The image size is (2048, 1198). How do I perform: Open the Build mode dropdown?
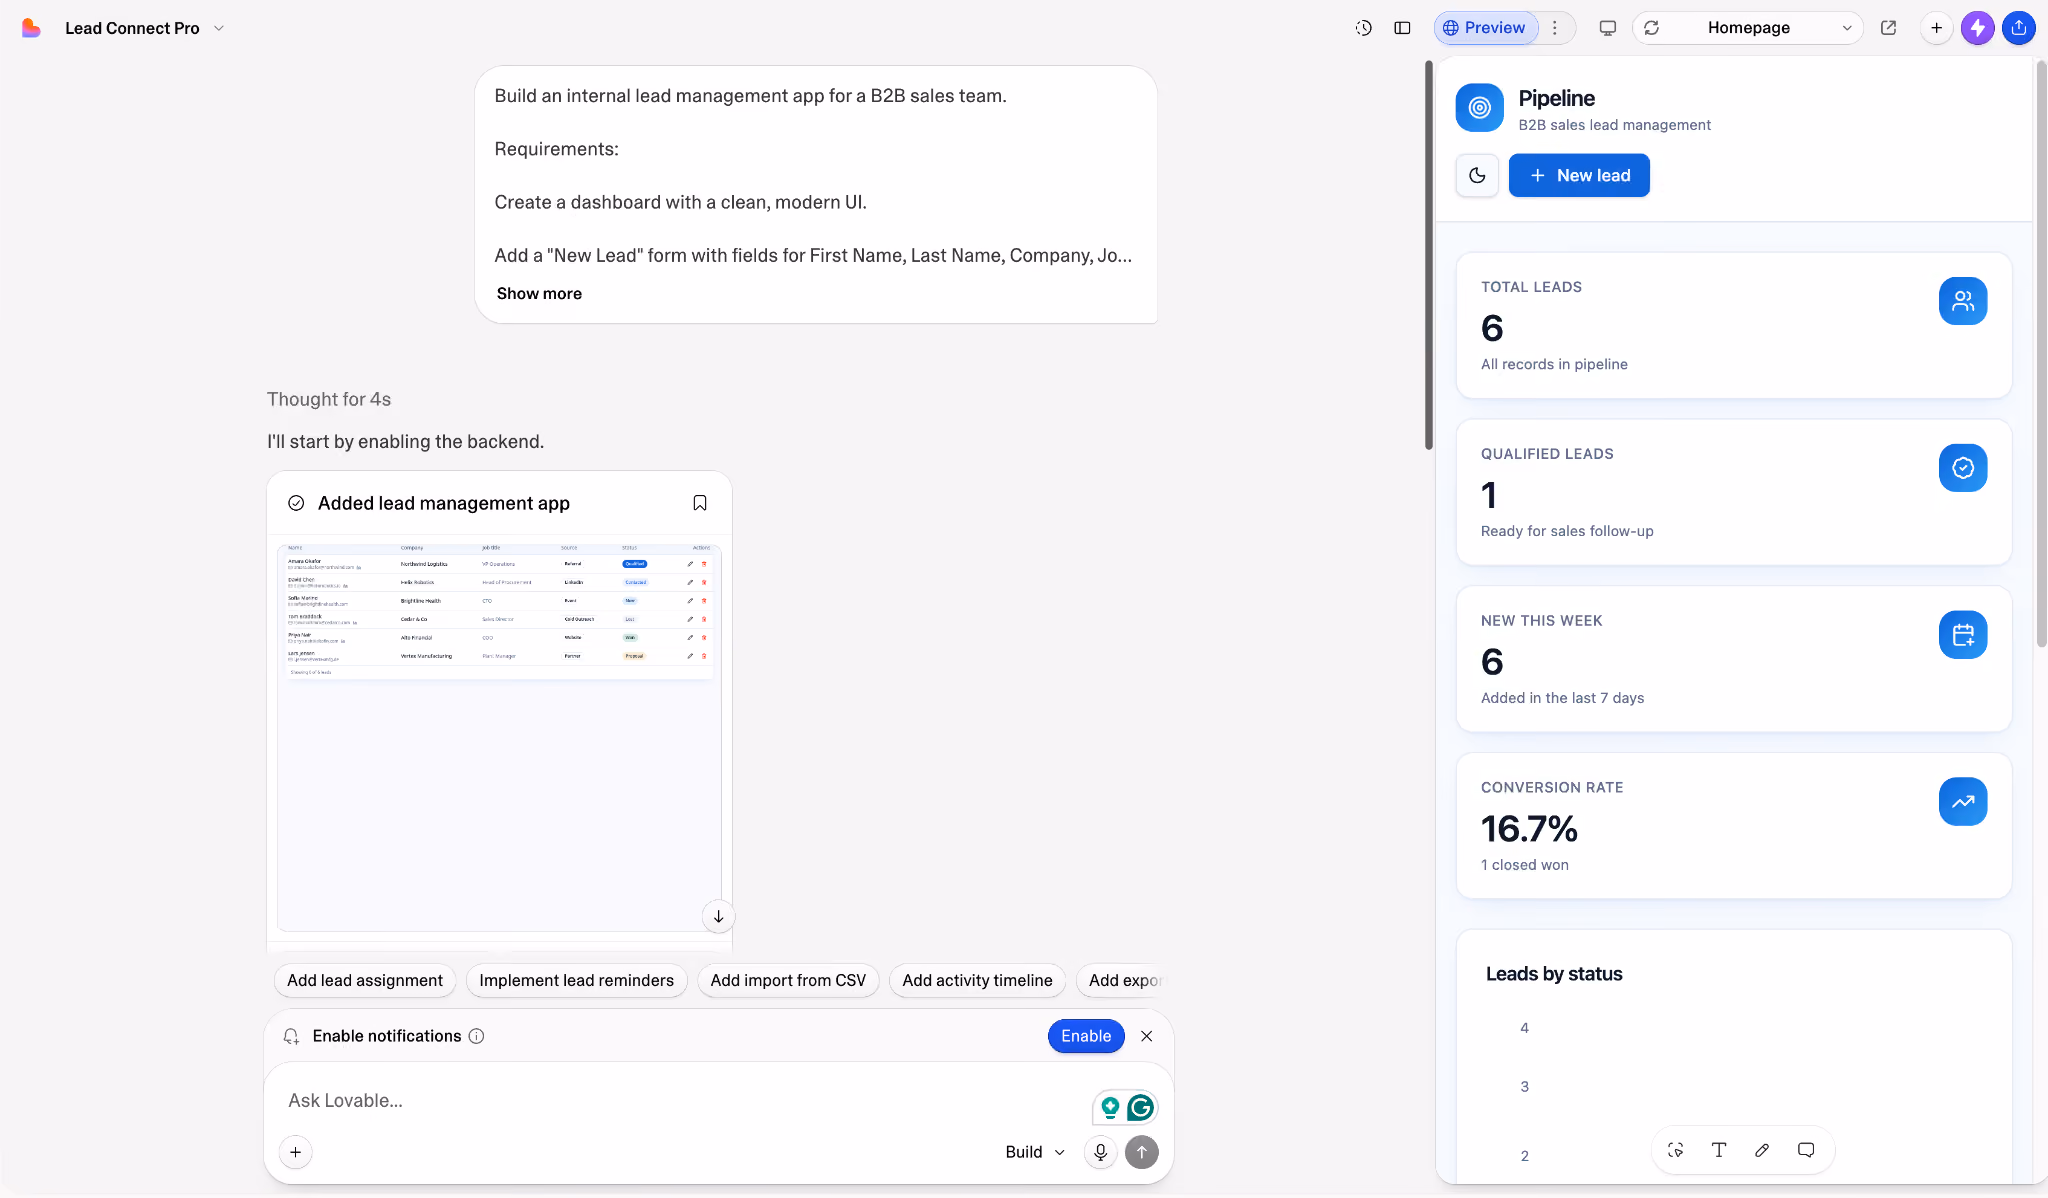pos(1035,1152)
